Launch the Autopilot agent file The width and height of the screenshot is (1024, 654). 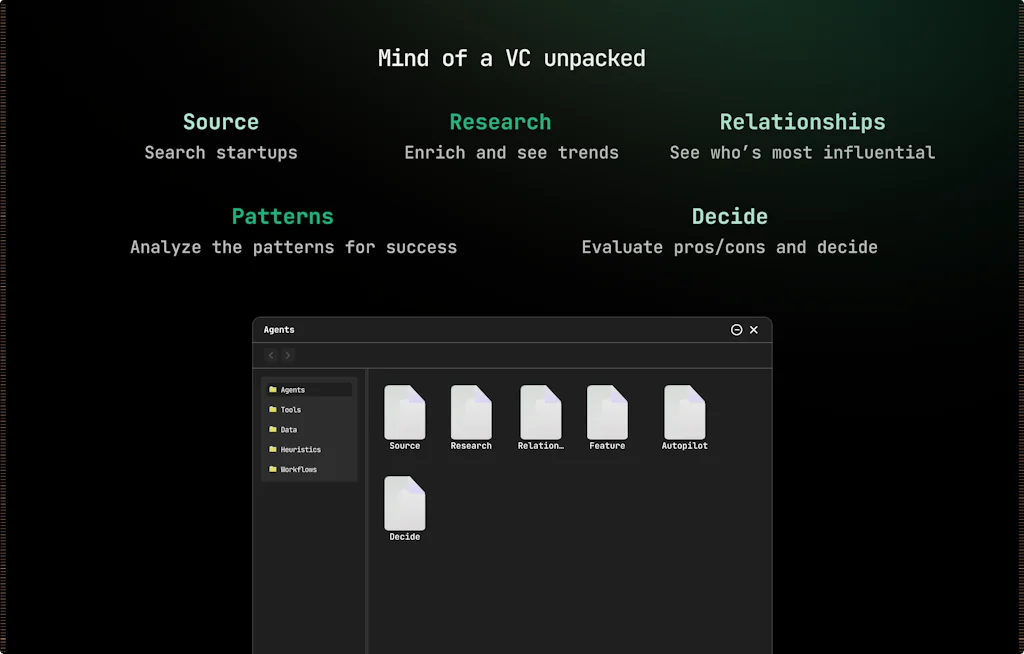684,410
